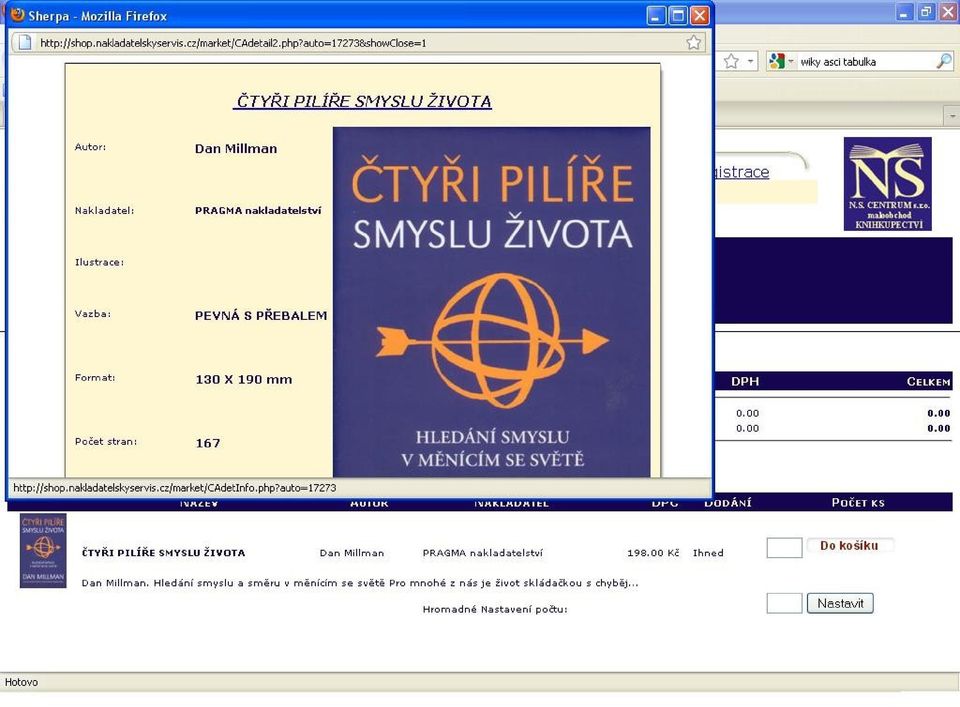Click the N.S. Centrum bookshop logo
Screen dimensions: 960x707
pyautogui.click(x=887, y=184)
